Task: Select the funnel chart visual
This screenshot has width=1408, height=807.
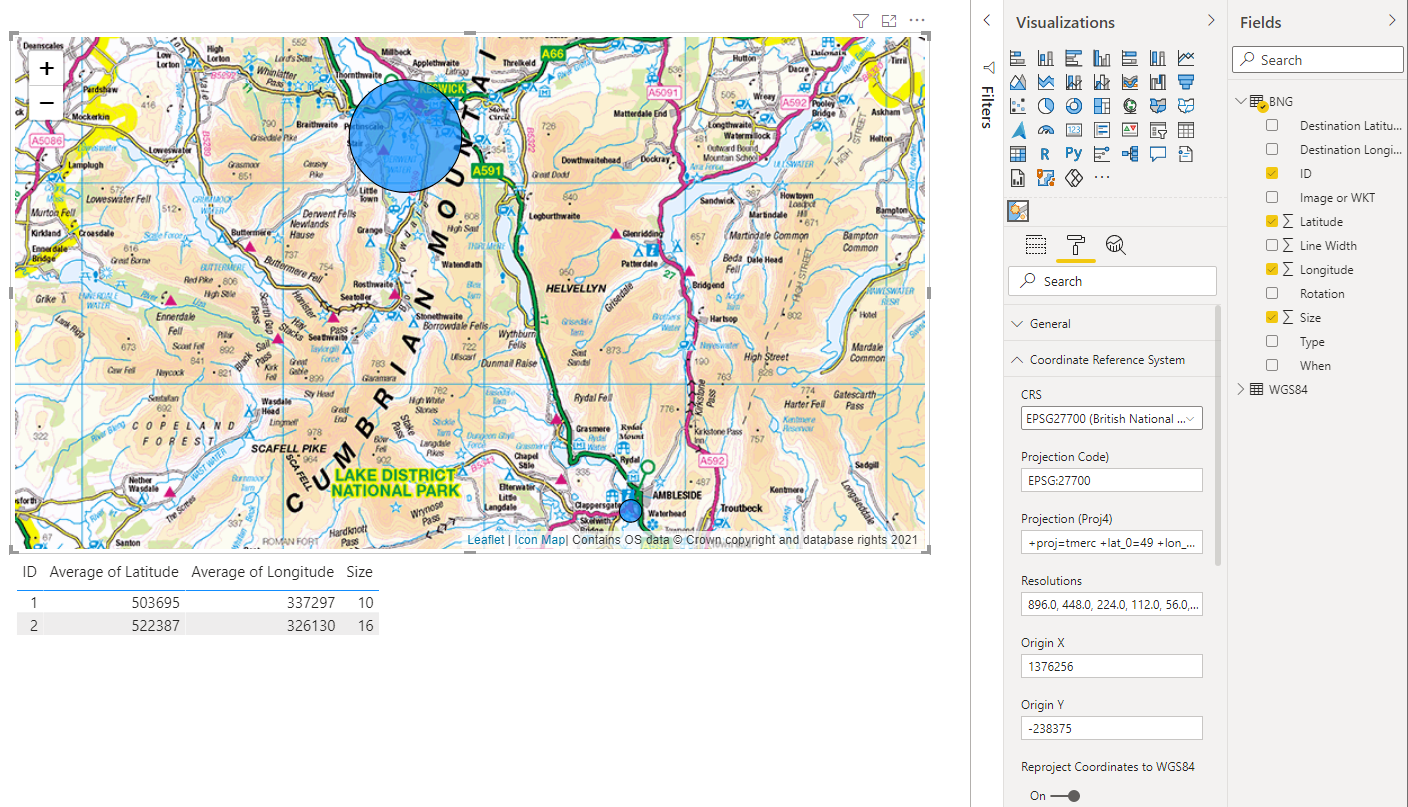Action: 1186,82
